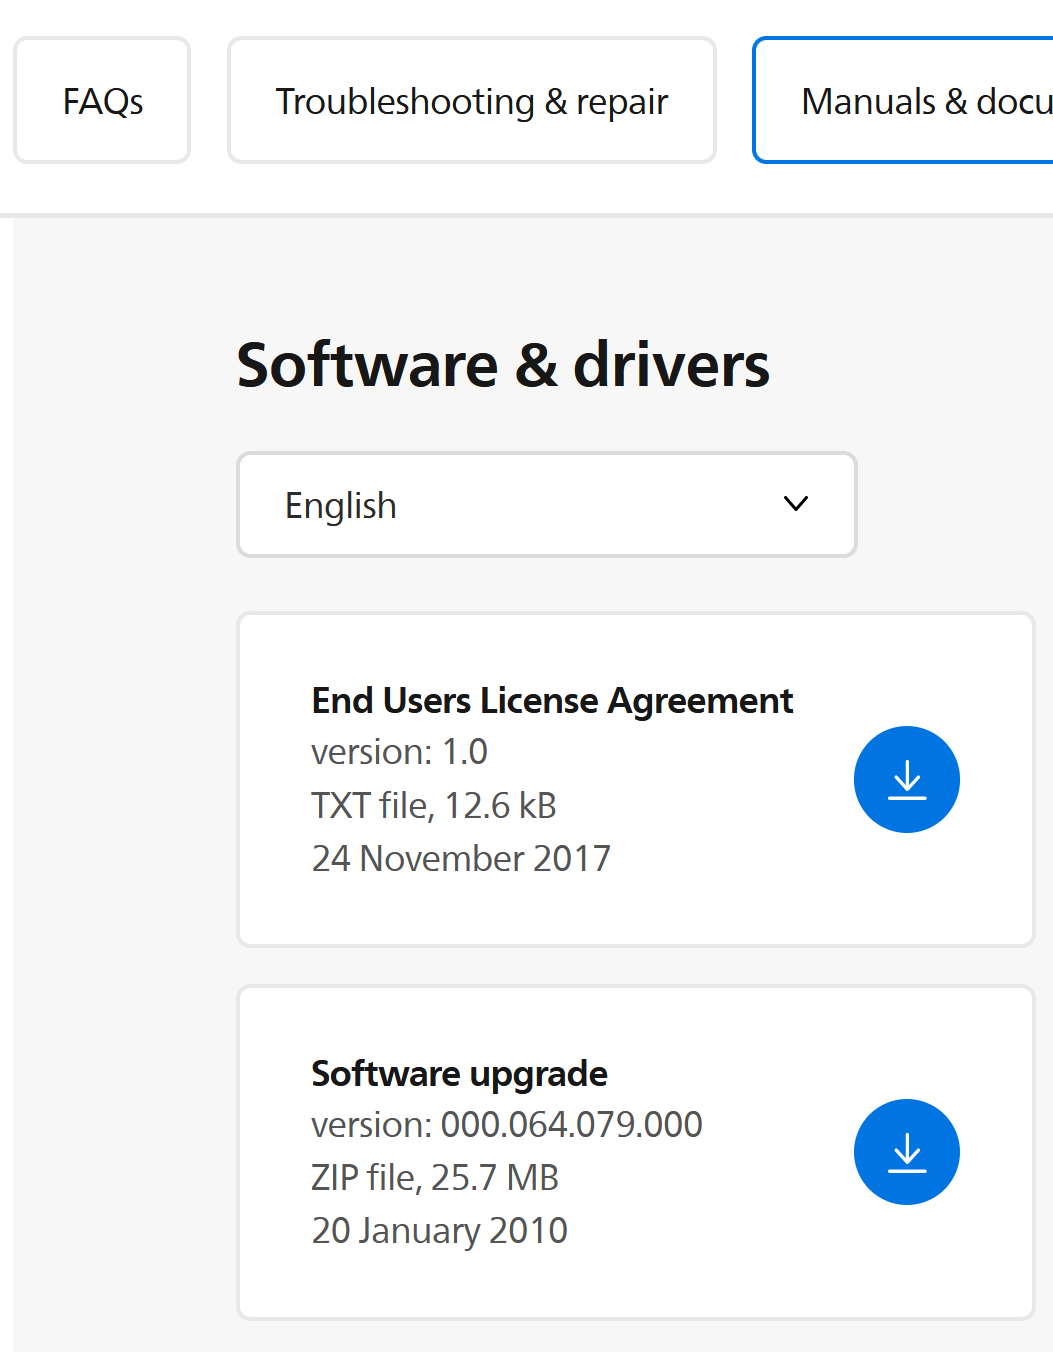Switch to the FAQs tab
This screenshot has width=1053, height=1352.
[x=102, y=100]
